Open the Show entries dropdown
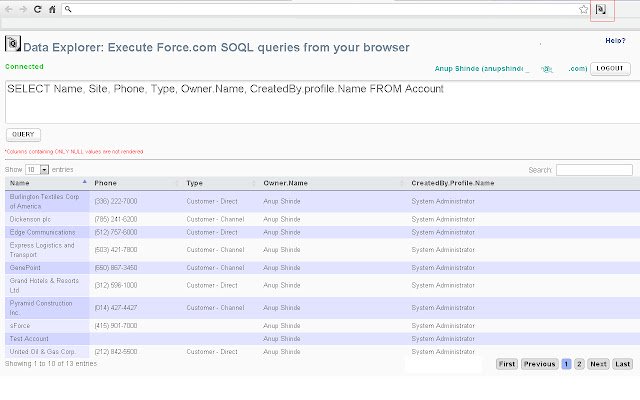640x400 pixels. pyautogui.click(x=37, y=169)
